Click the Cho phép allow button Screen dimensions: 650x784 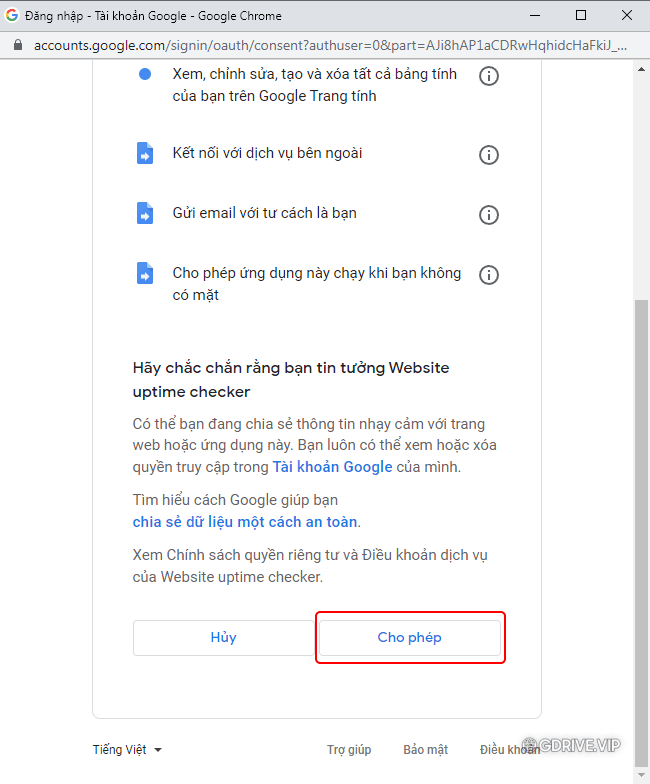click(x=410, y=638)
